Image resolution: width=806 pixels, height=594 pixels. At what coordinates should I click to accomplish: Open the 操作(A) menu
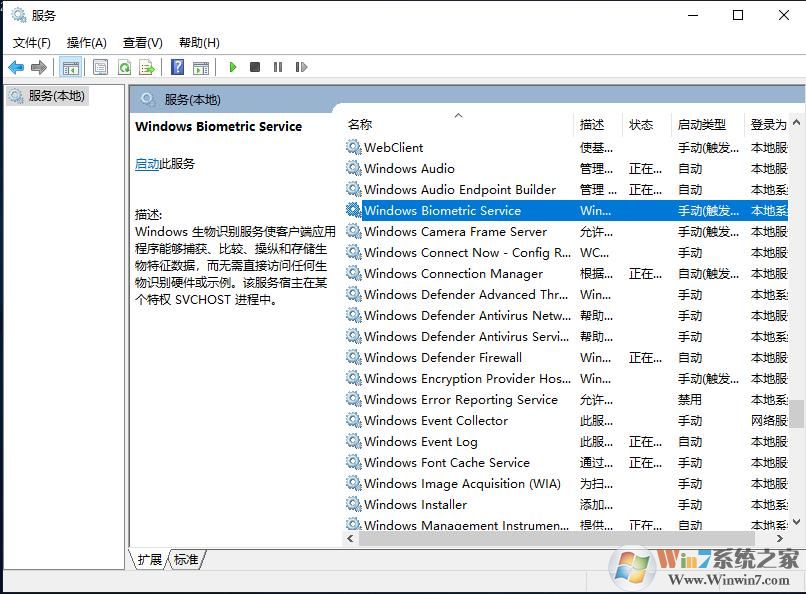86,43
